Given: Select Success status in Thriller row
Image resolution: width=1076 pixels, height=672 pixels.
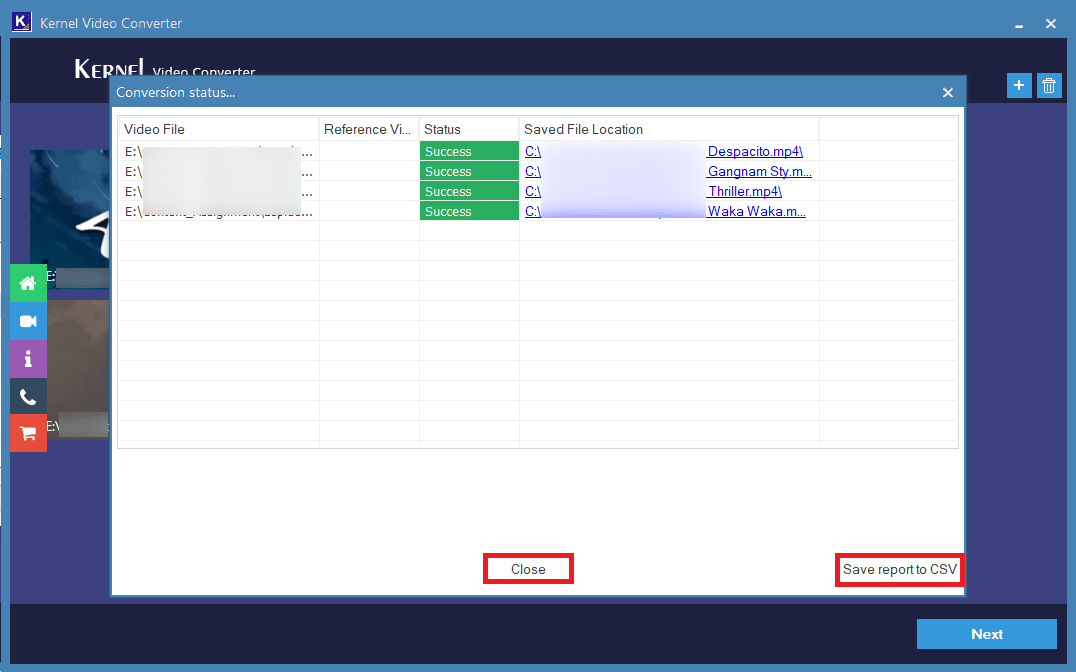Looking at the screenshot, I should coord(469,191).
